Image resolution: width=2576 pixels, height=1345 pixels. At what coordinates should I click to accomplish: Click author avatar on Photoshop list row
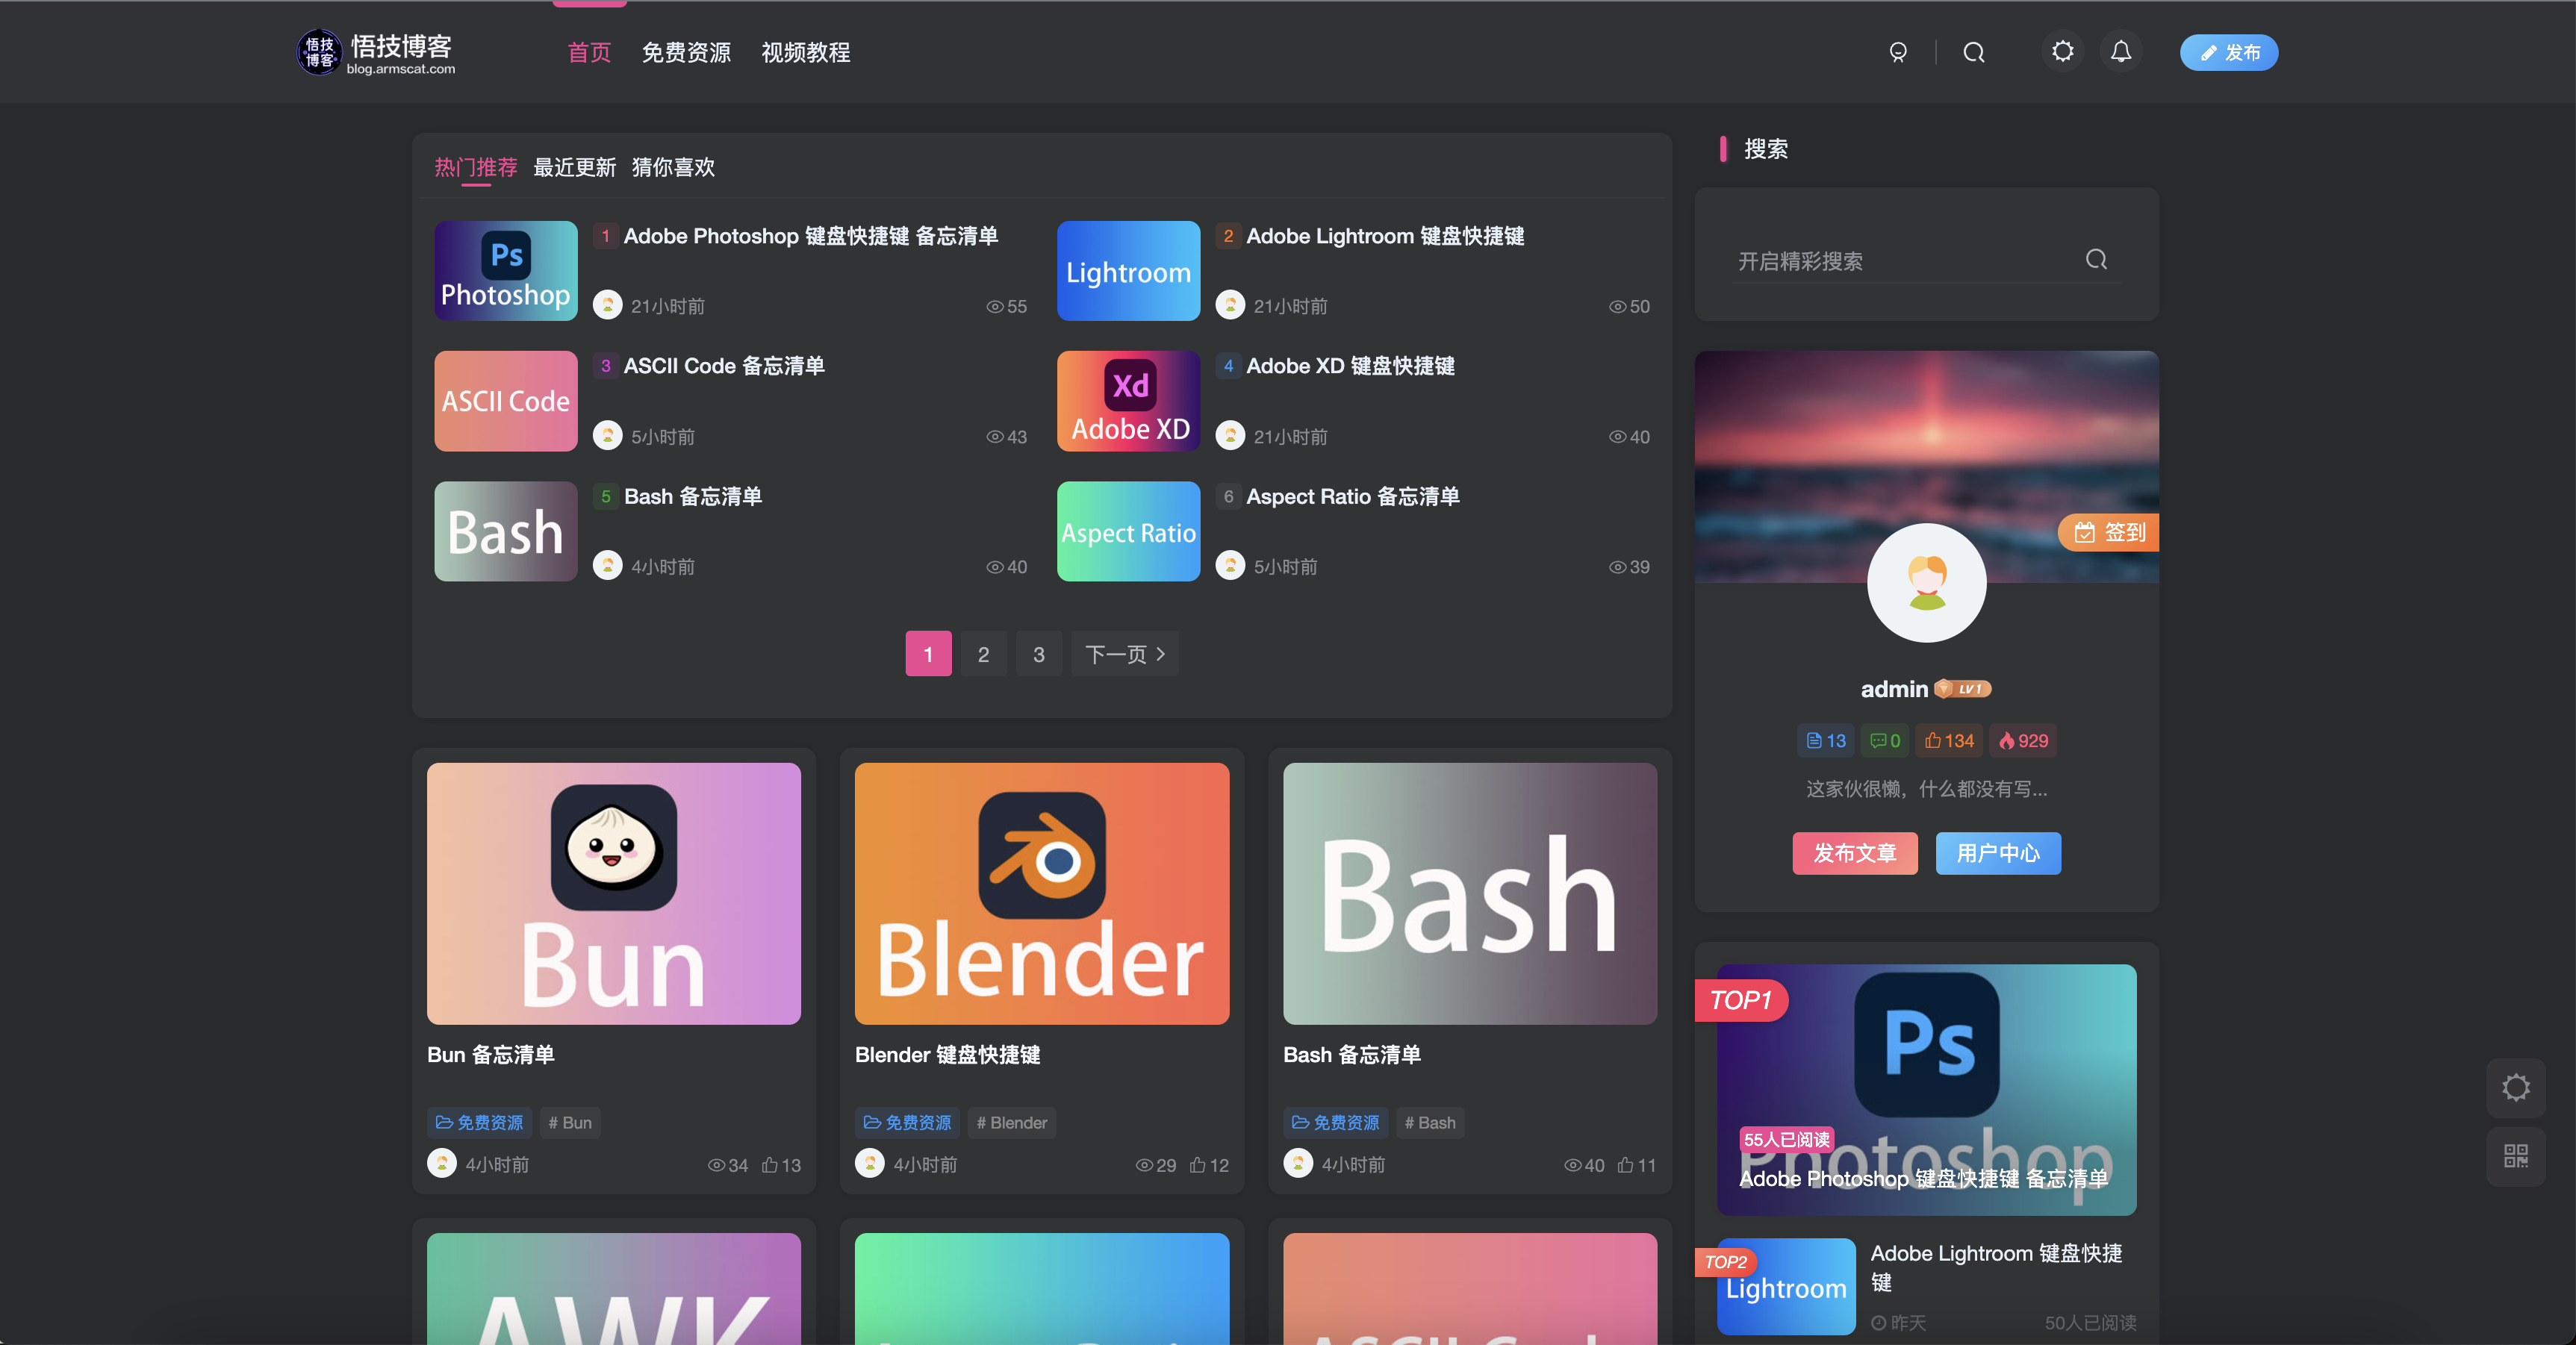607,305
